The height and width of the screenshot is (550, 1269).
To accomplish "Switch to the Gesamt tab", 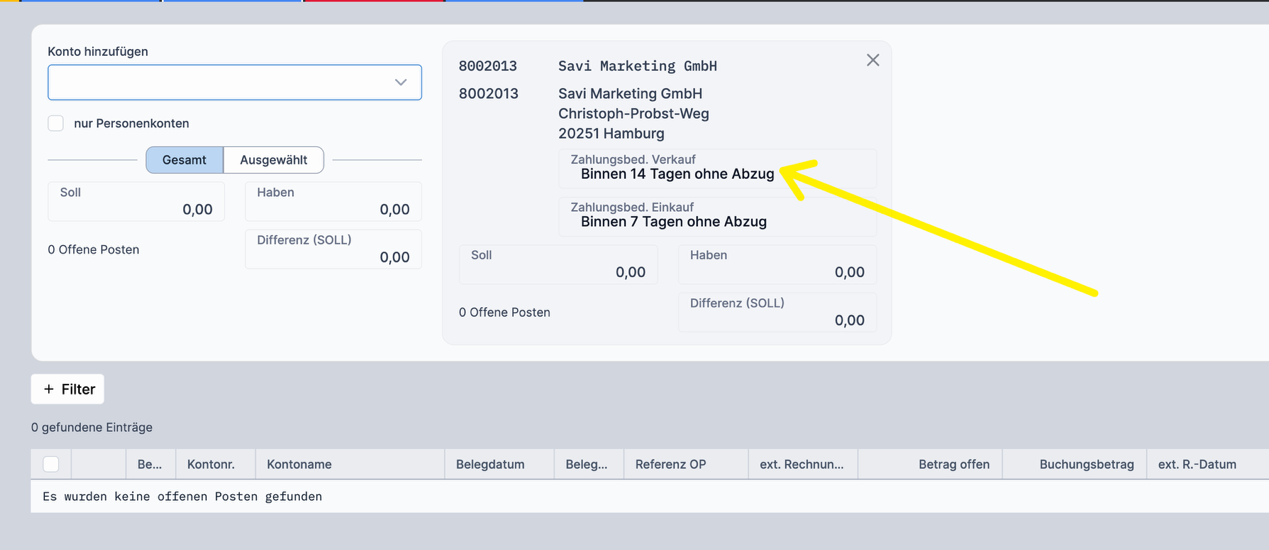I will click(x=184, y=160).
